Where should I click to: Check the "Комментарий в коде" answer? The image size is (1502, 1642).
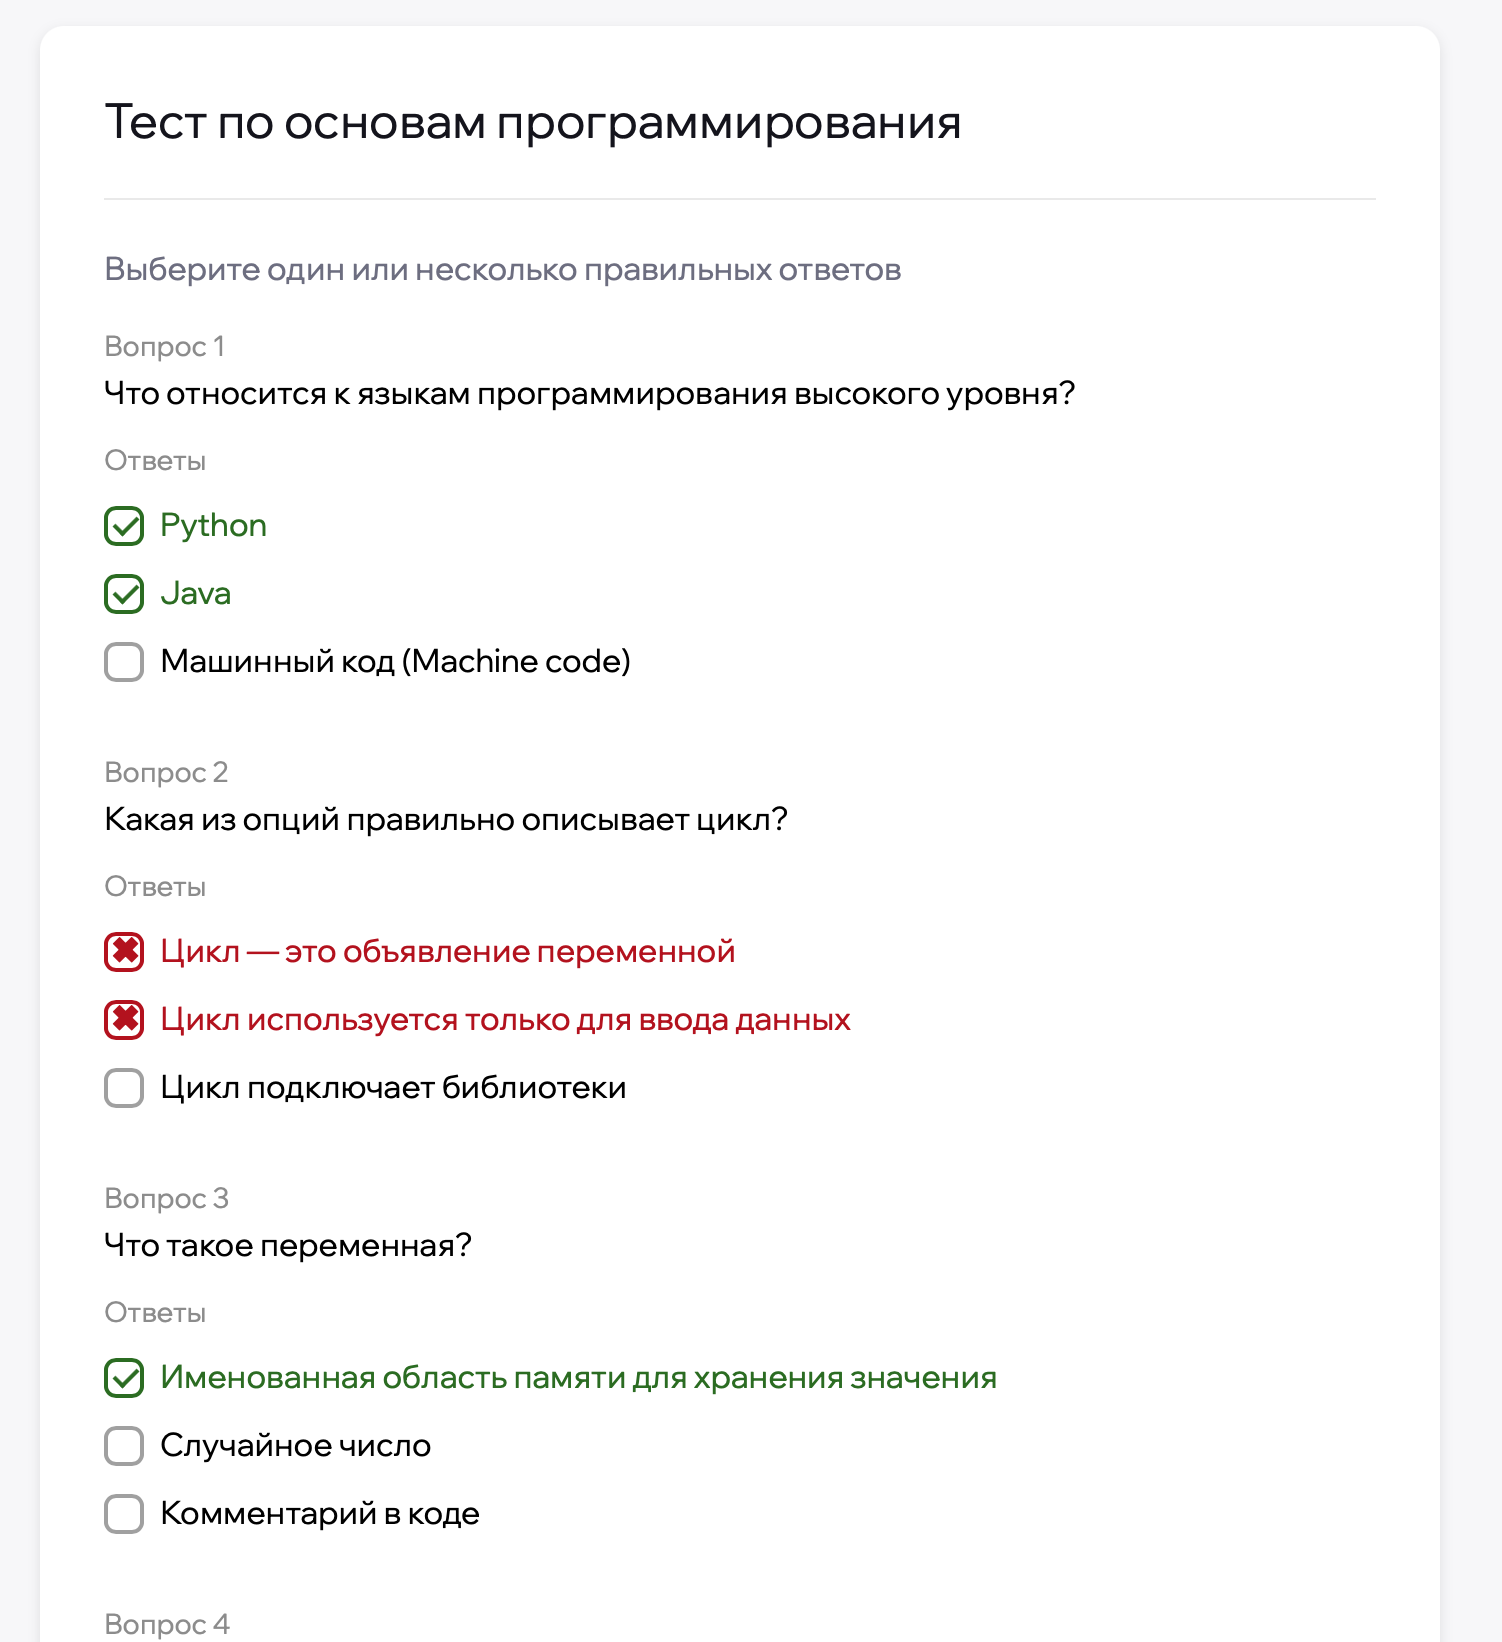pos(123,1514)
